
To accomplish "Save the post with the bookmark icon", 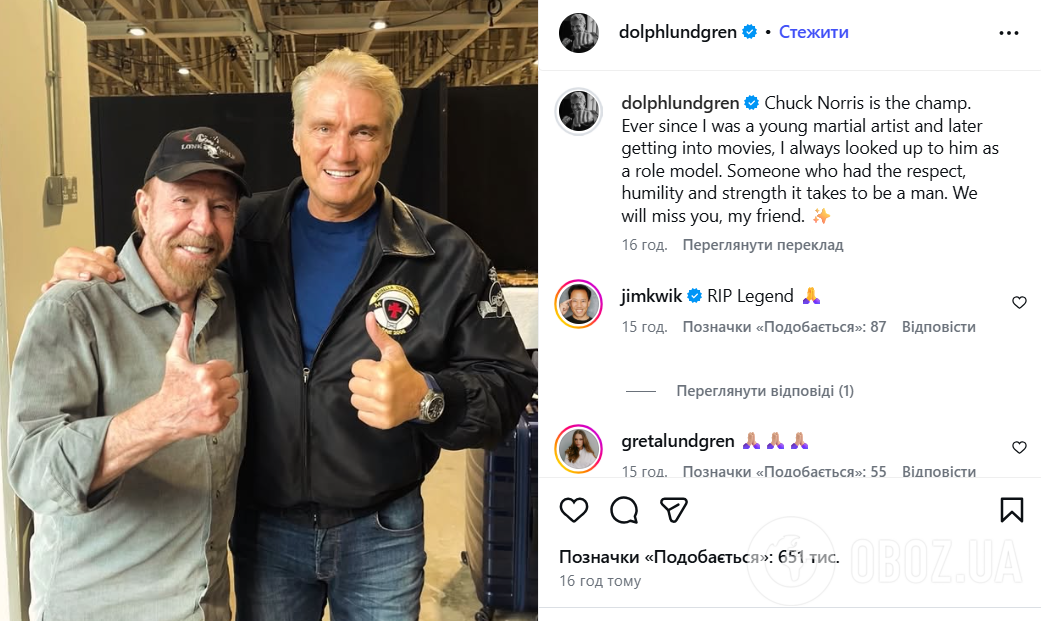I will click(1012, 510).
